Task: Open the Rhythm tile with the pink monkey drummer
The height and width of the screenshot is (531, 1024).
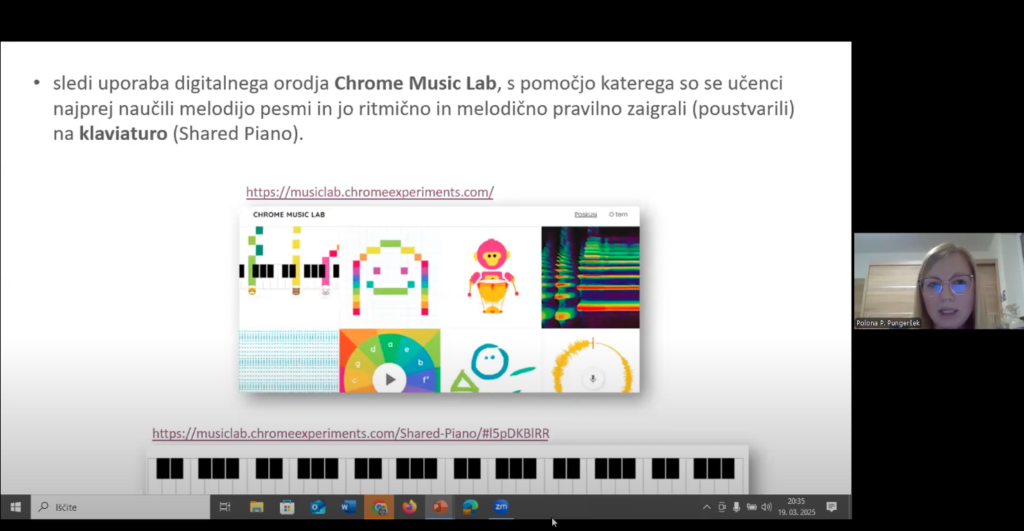Action: click(491, 278)
